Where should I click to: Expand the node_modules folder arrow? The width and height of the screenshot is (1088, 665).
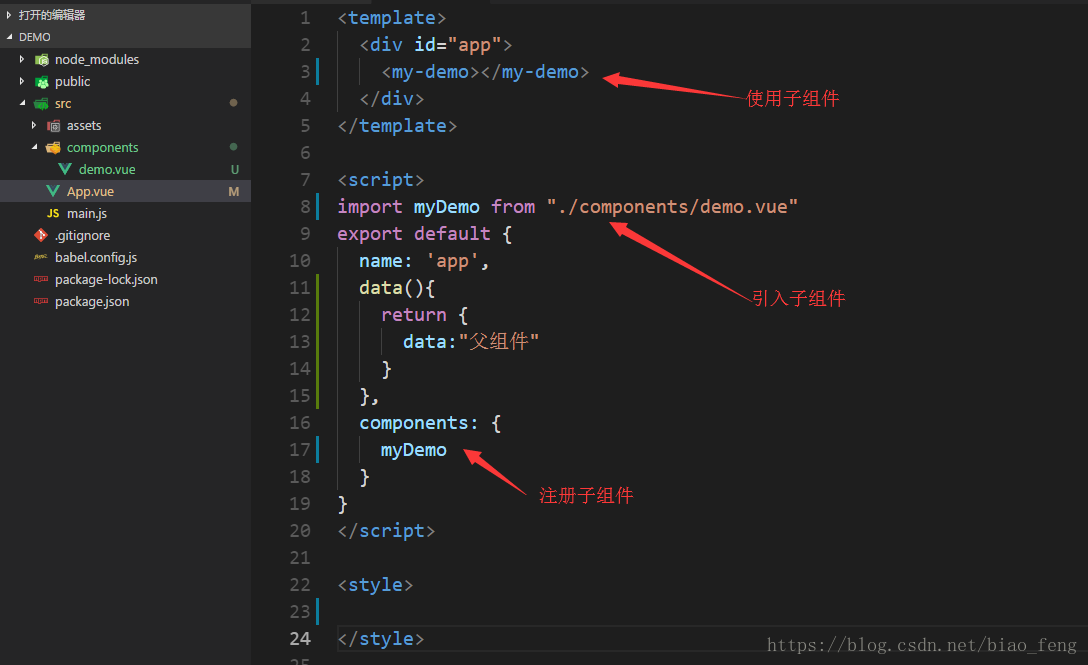pyautogui.click(x=22, y=59)
